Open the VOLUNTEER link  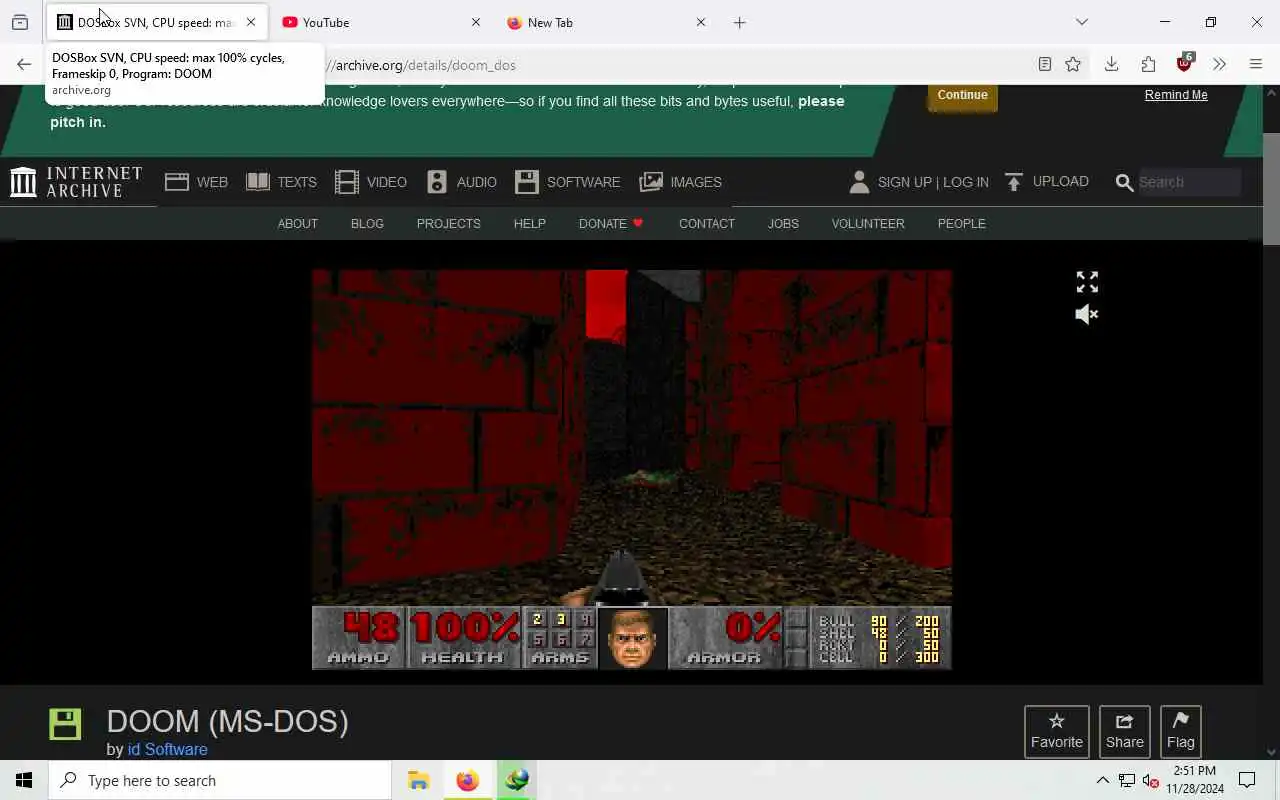point(868,223)
